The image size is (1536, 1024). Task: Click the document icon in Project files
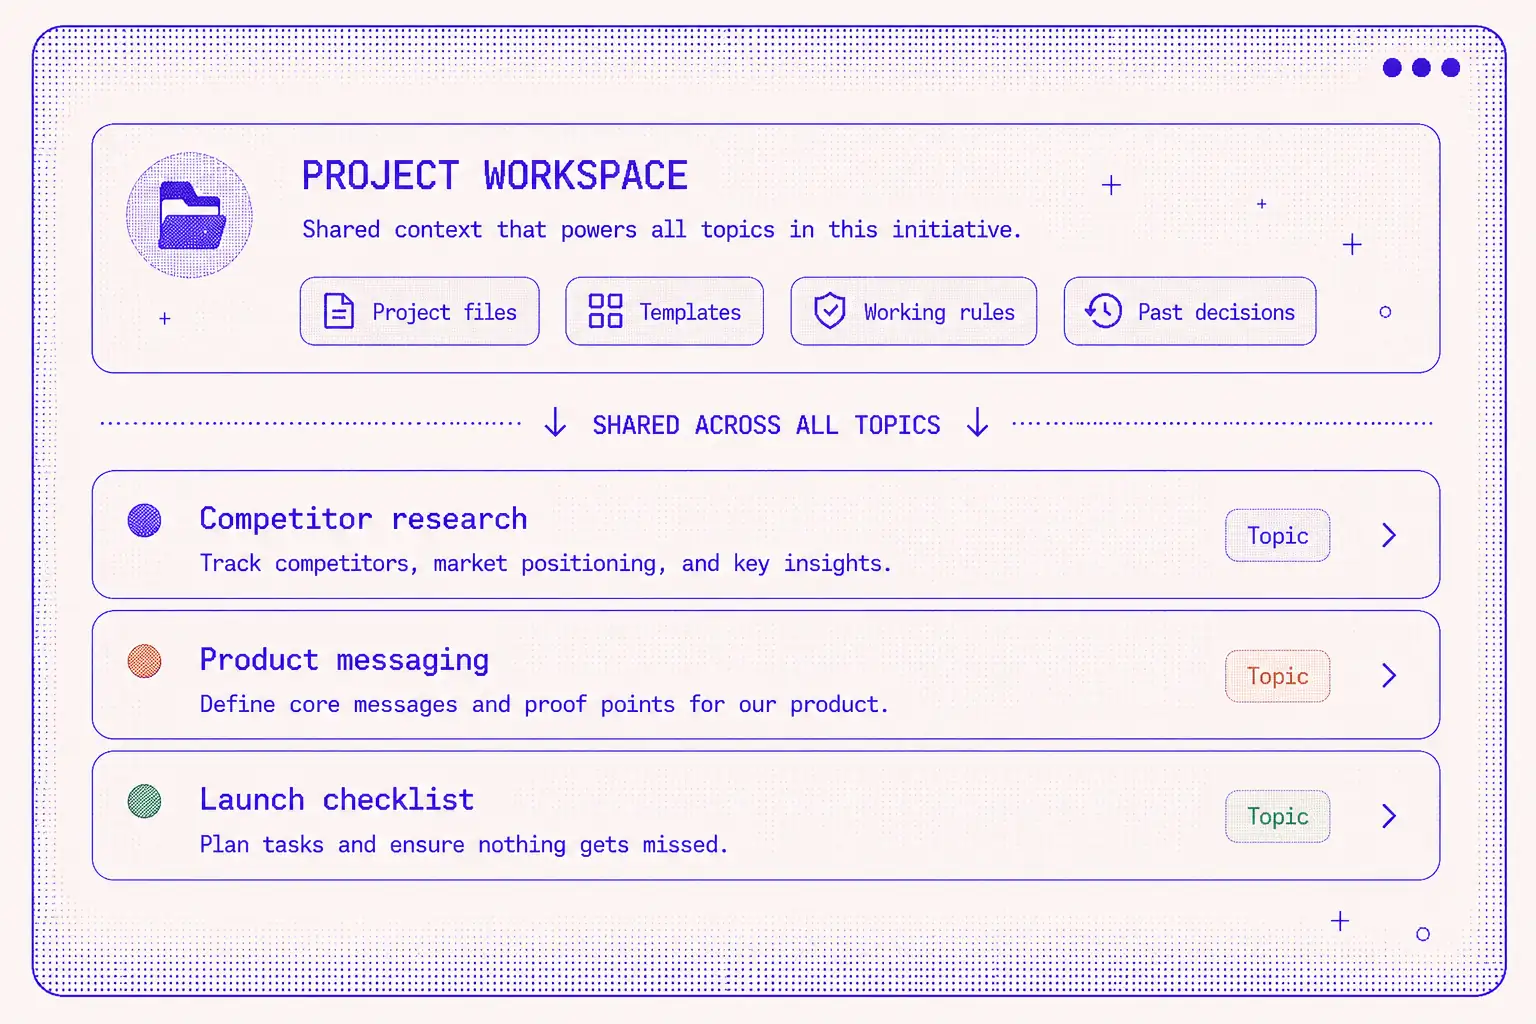(x=339, y=311)
